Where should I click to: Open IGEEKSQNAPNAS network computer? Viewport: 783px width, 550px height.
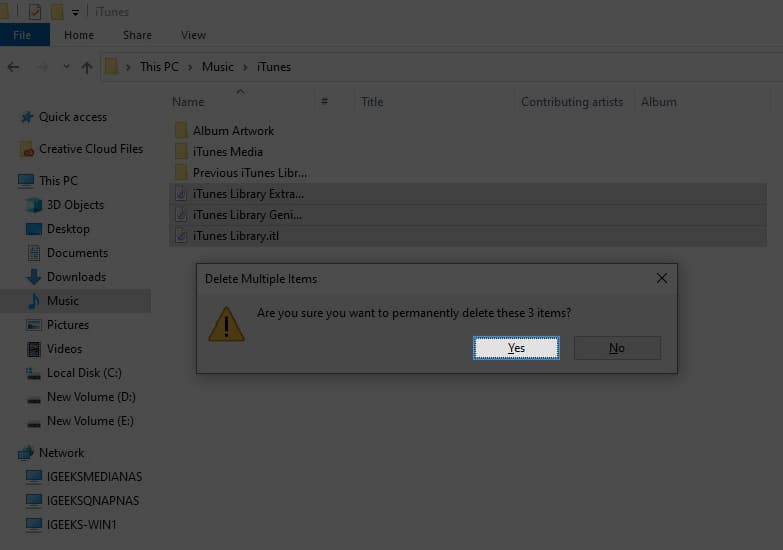point(93,501)
